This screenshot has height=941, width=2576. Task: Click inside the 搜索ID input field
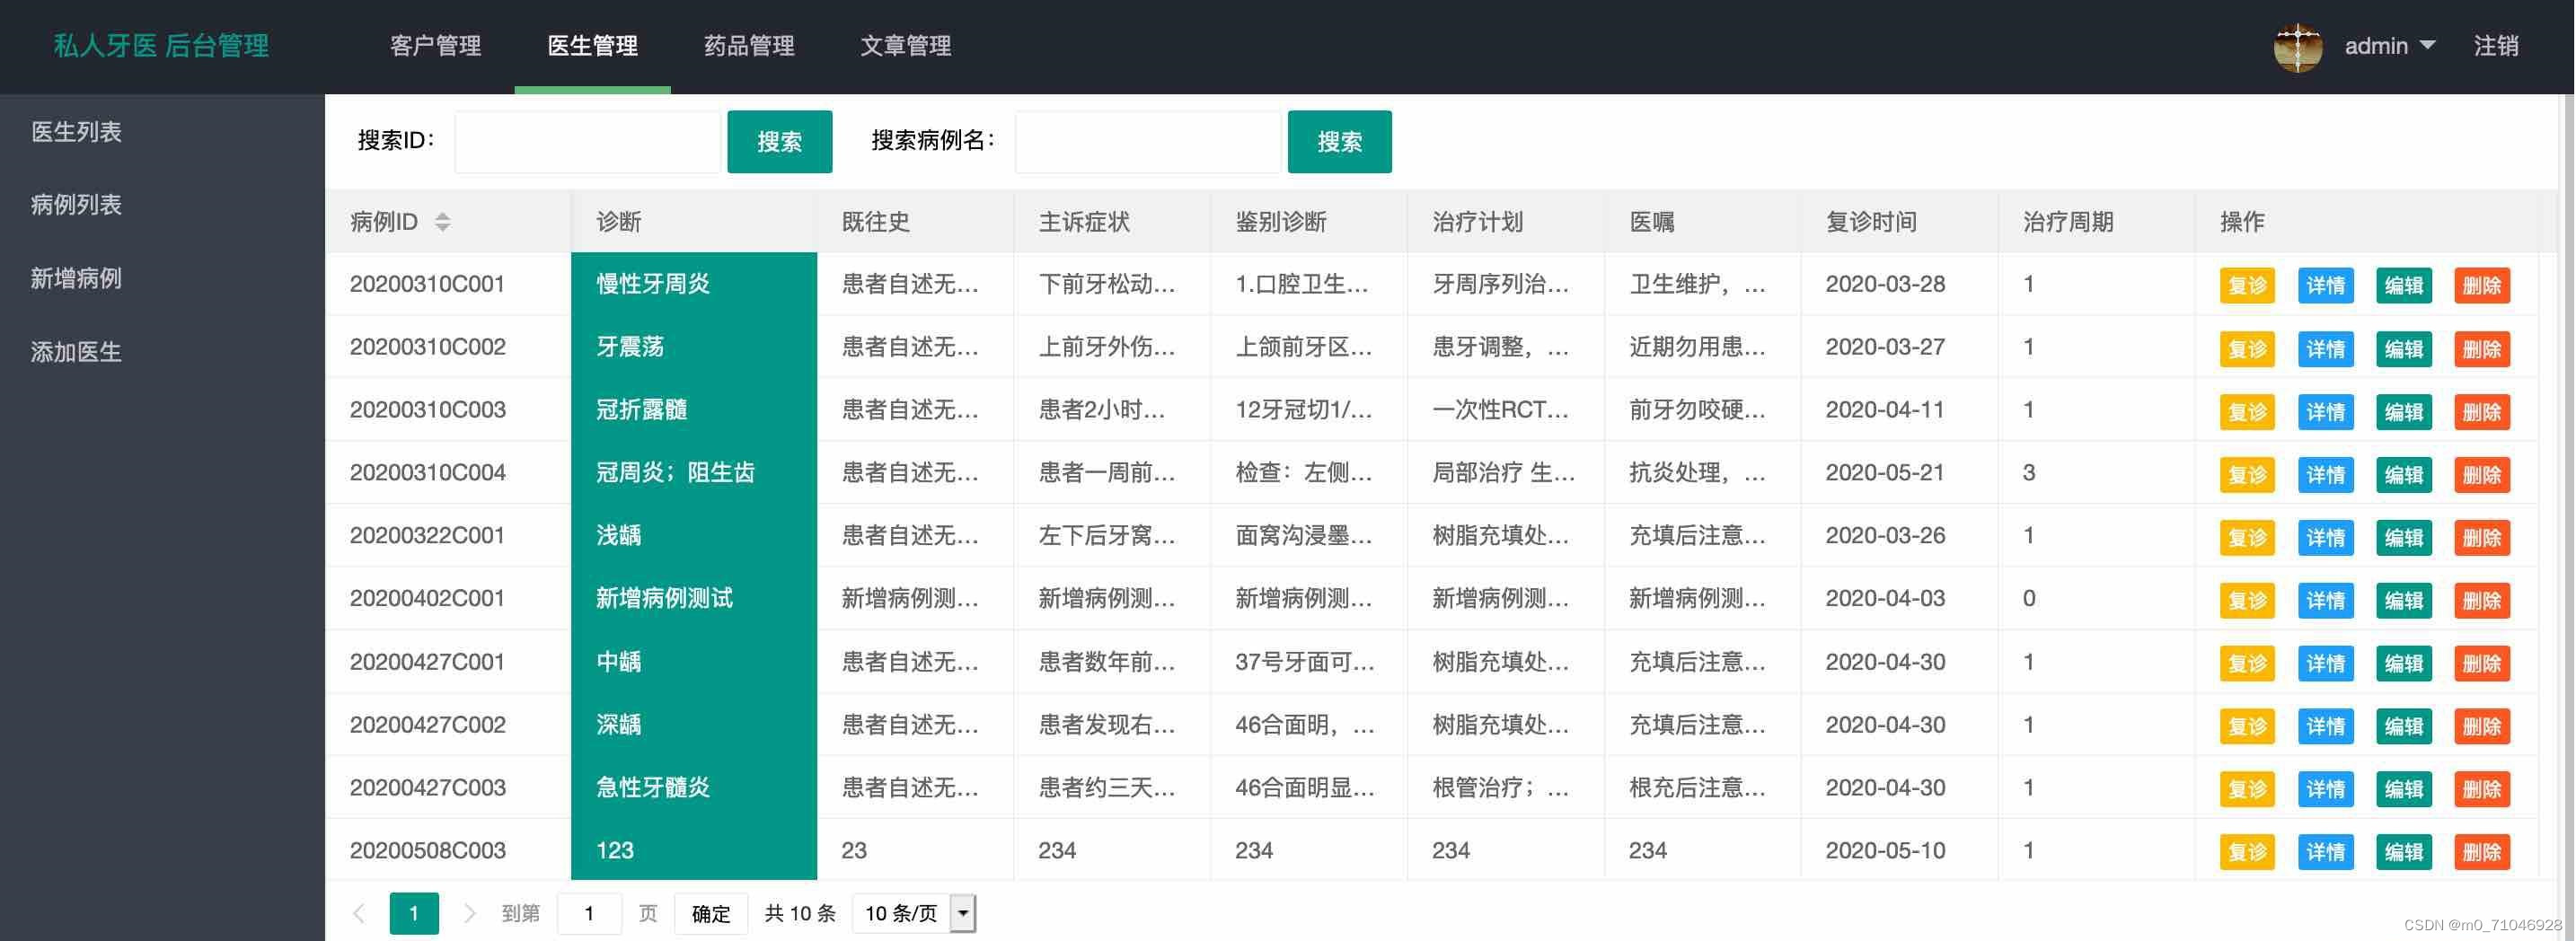coord(587,141)
